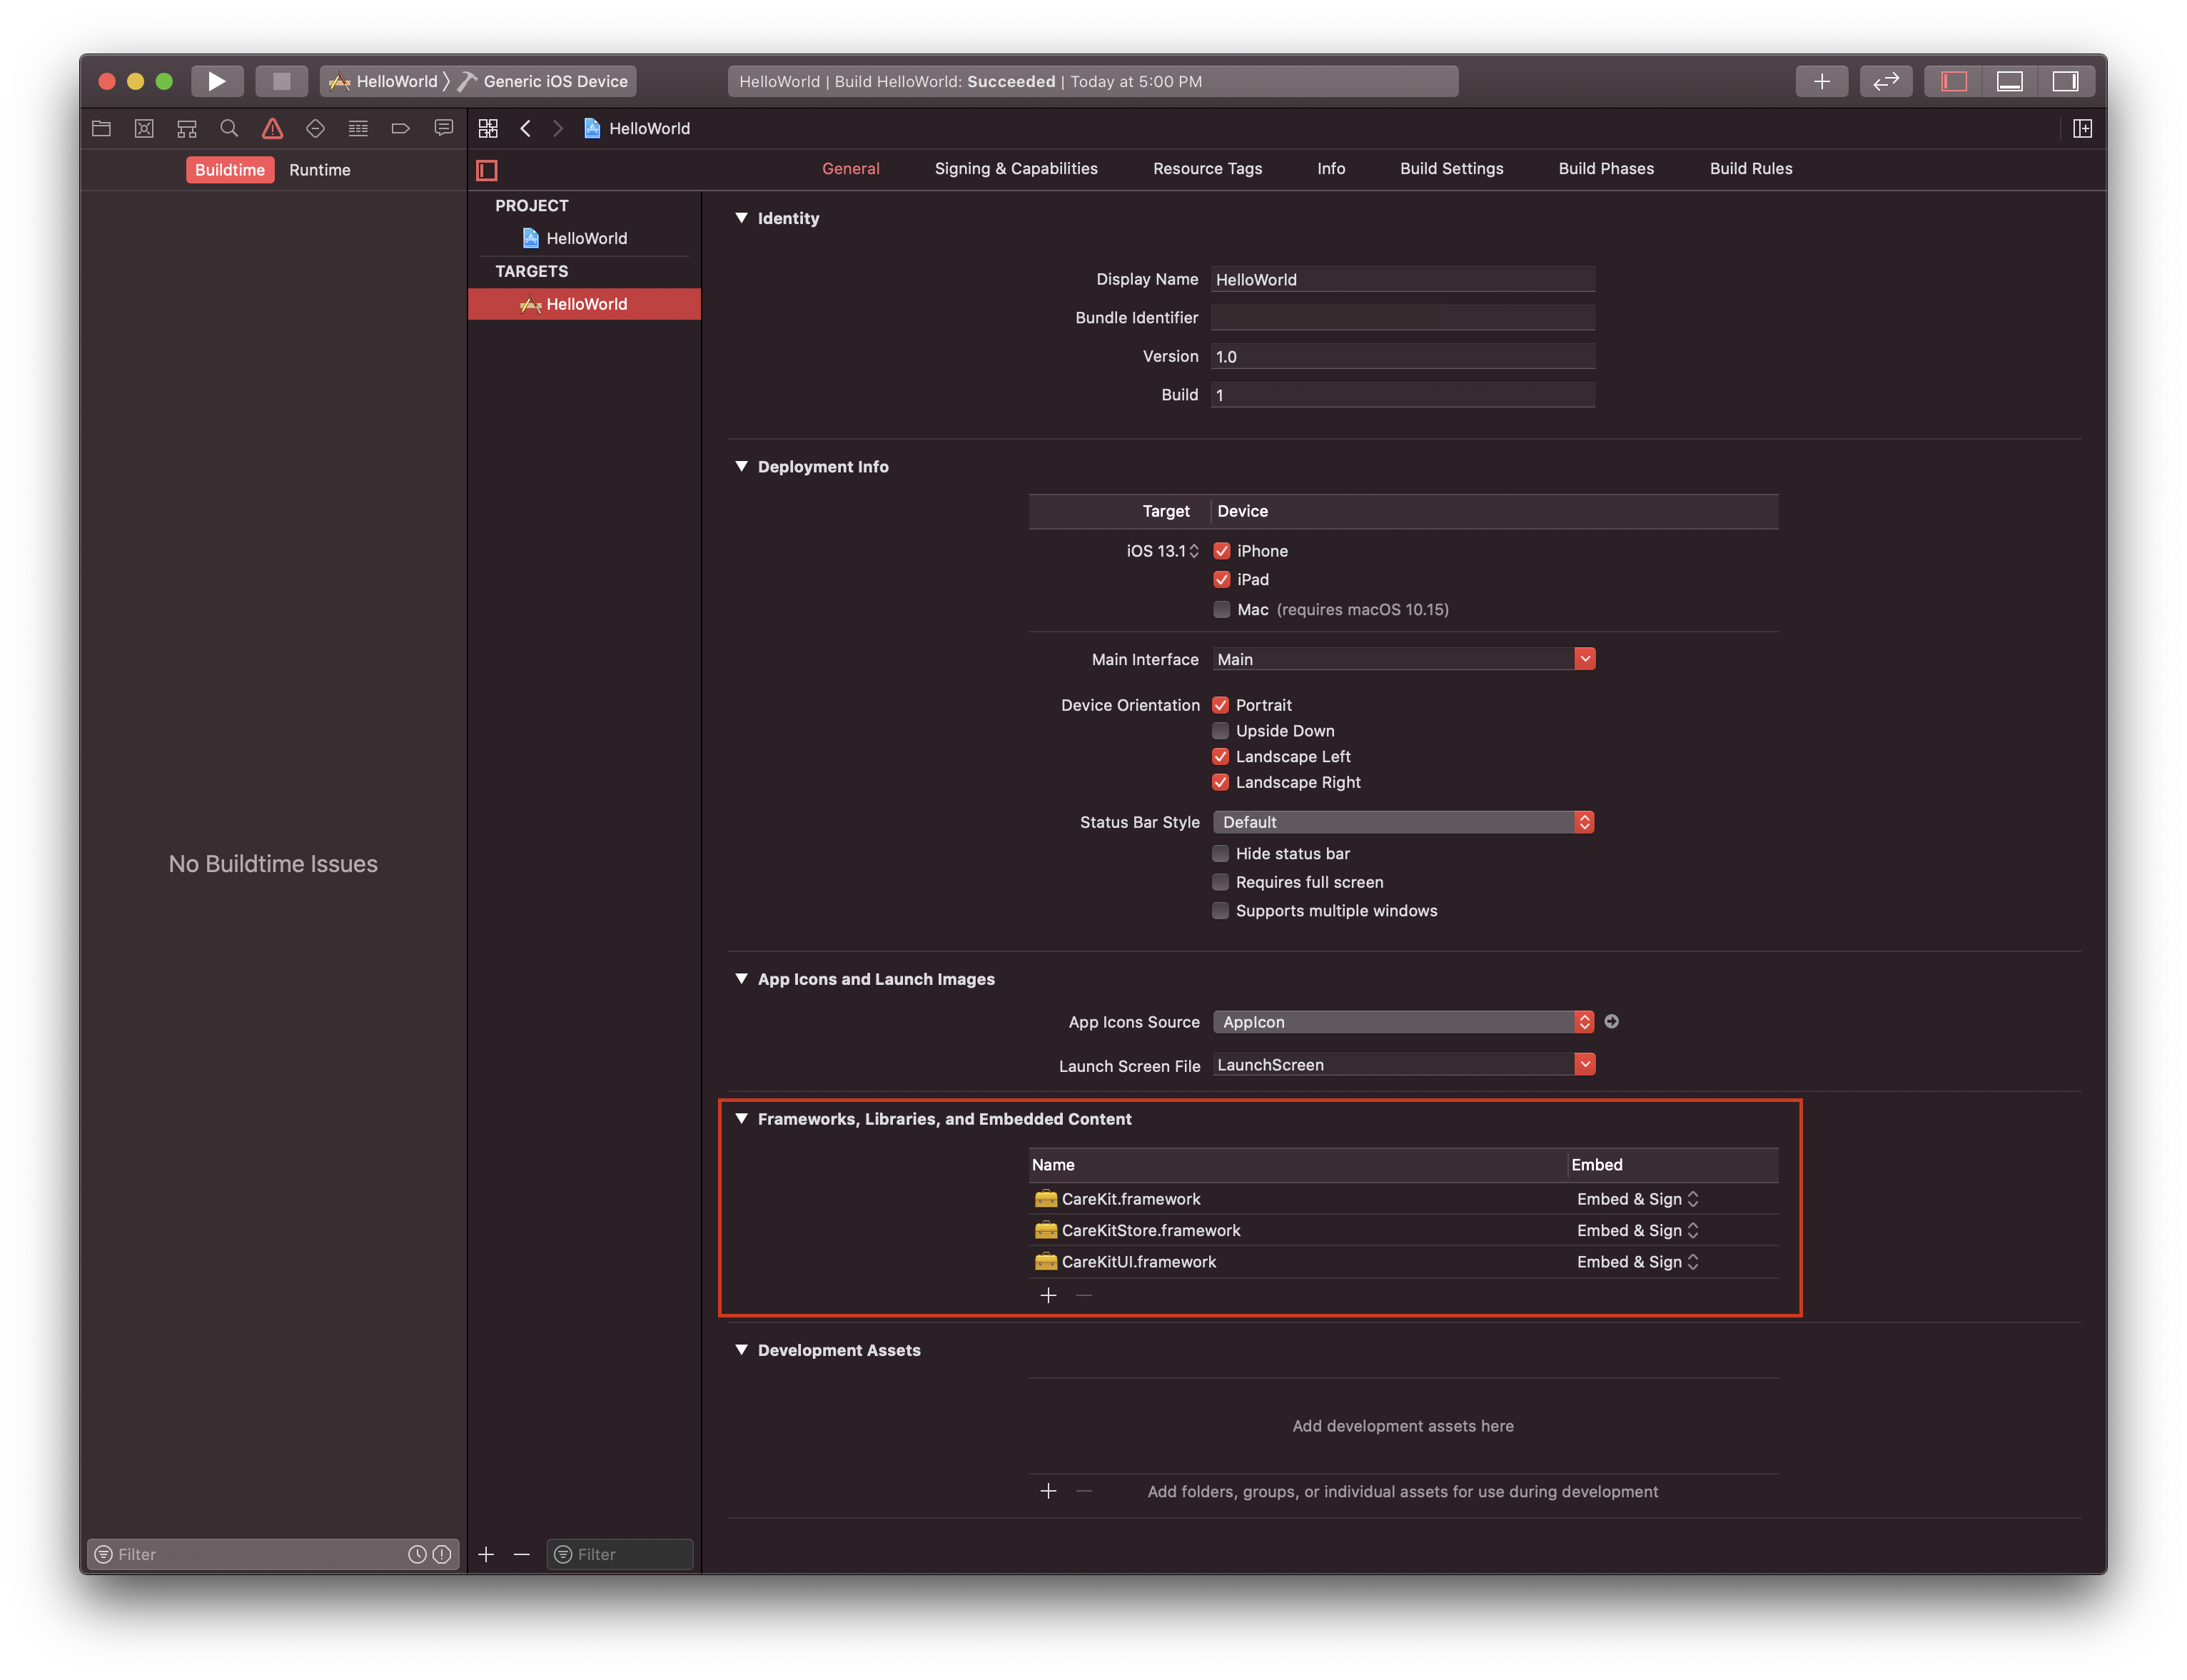Show only recent issues clock filter
Image resolution: width=2187 pixels, height=1680 pixels.
(417, 1554)
